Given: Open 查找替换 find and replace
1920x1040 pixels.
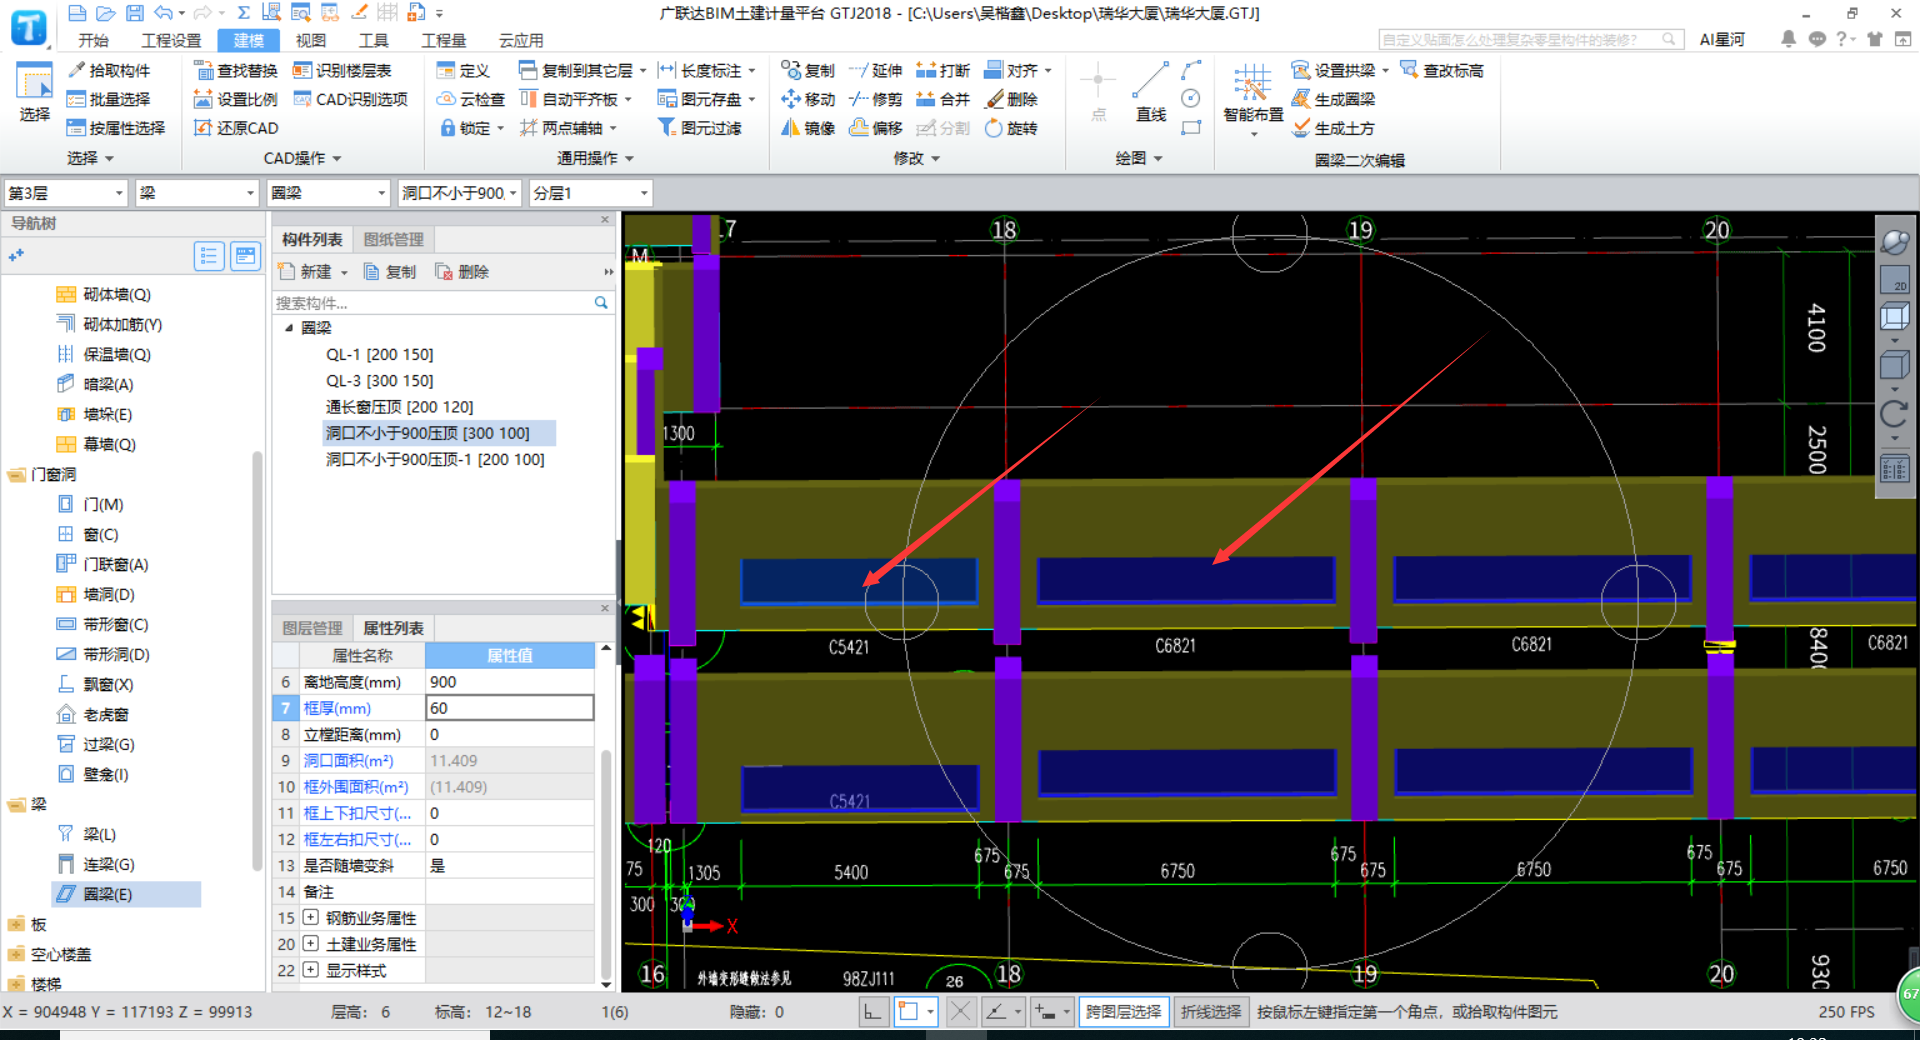Looking at the screenshot, I should point(235,70).
